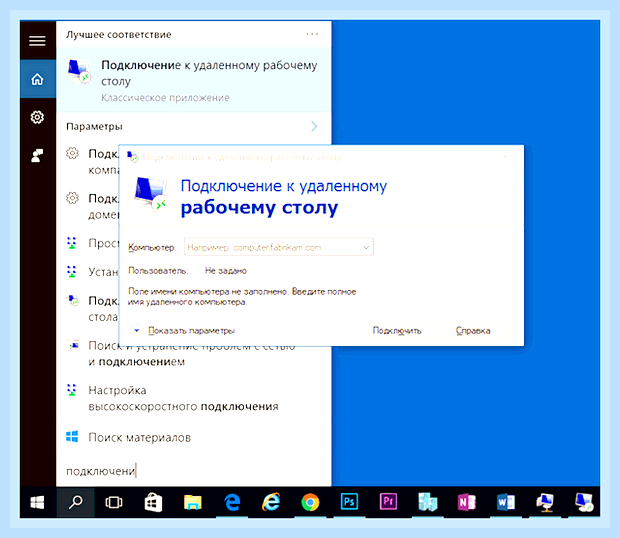
Task: Open the hamburger menu in search panel
Action: point(37,40)
